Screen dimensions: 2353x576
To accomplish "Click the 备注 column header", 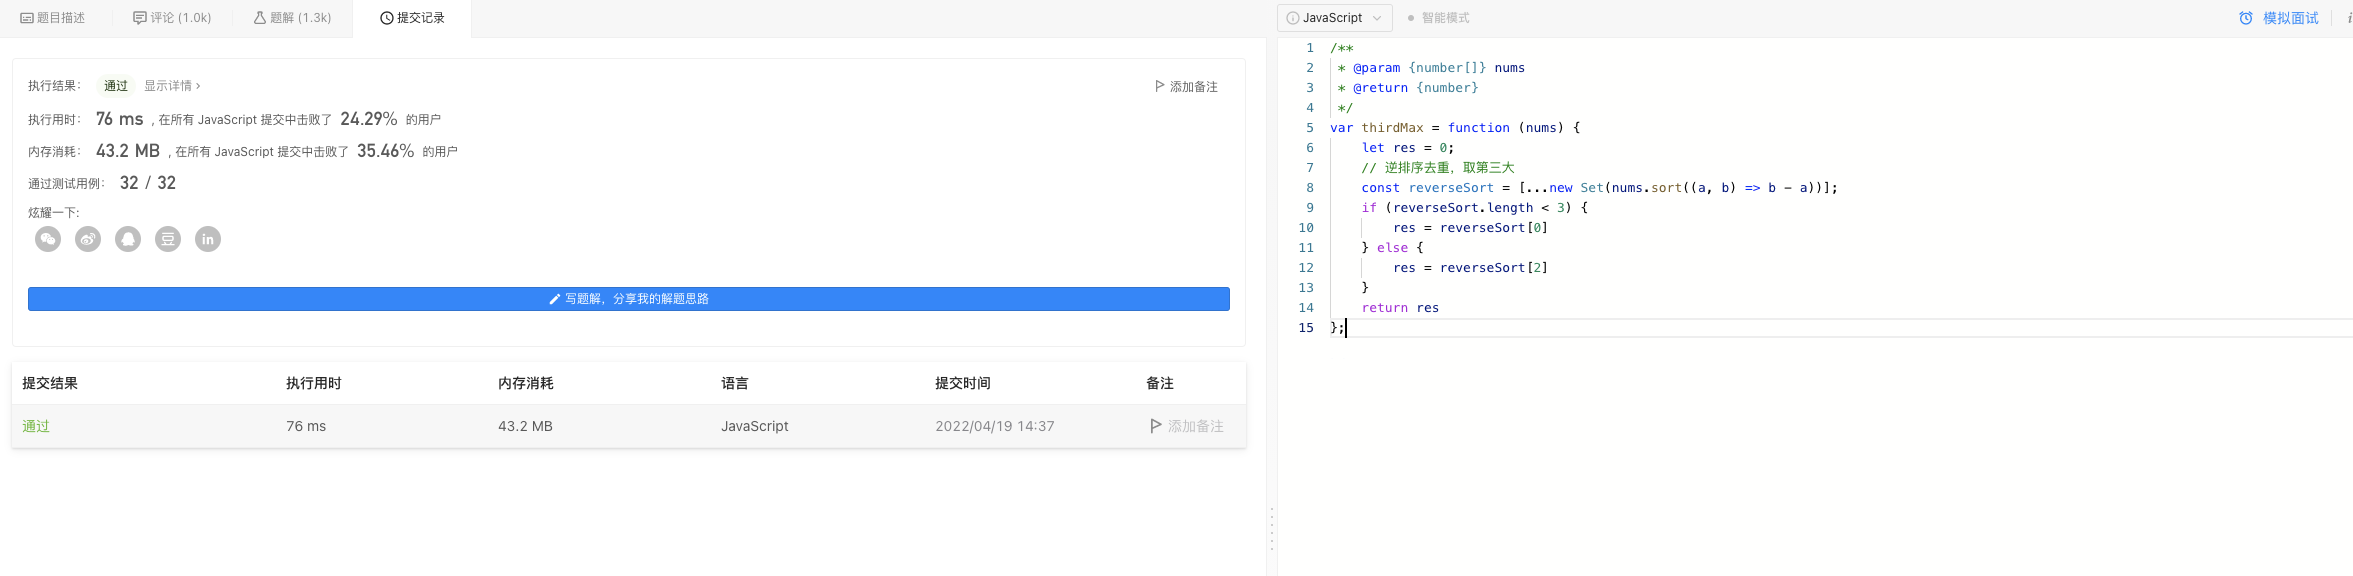I will [1160, 383].
